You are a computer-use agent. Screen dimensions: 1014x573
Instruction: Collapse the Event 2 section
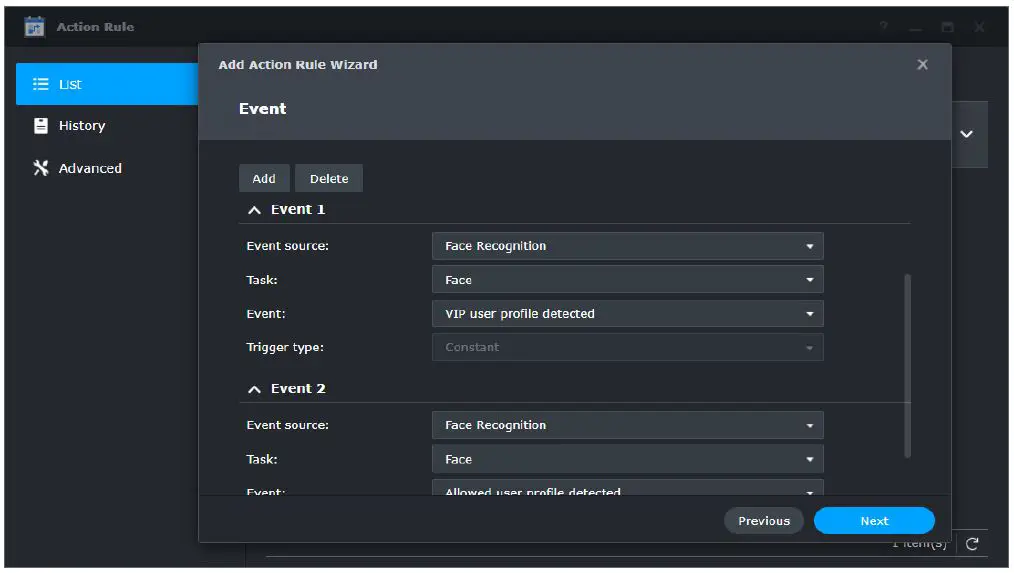pos(254,389)
